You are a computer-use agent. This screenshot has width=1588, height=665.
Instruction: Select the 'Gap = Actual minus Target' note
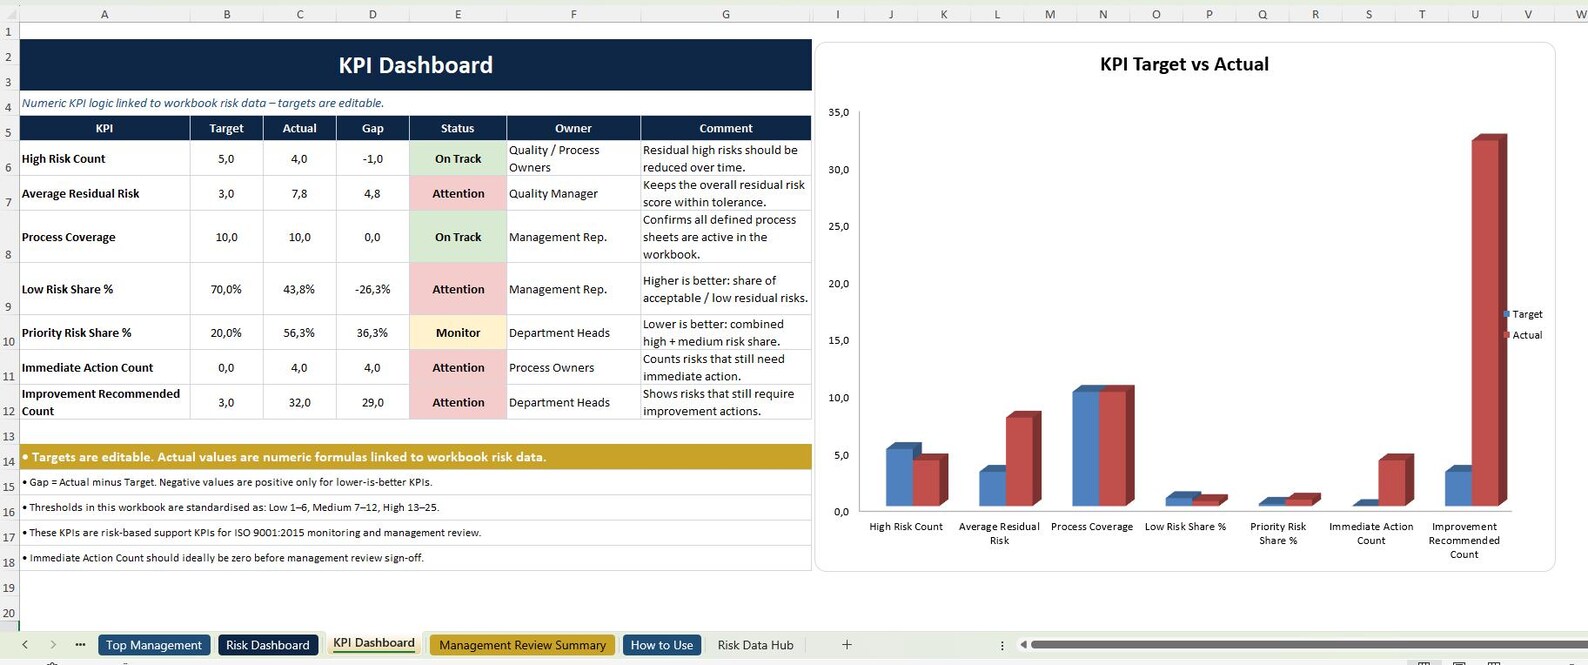(x=416, y=482)
